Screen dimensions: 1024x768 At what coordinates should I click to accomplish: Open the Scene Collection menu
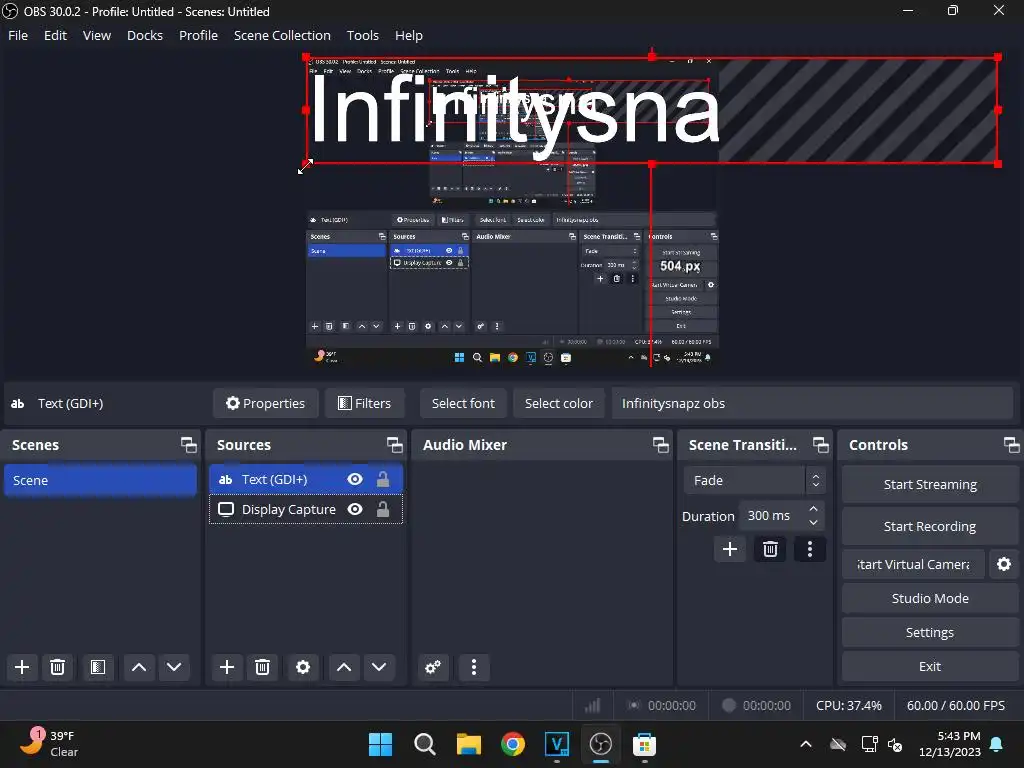(282, 35)
